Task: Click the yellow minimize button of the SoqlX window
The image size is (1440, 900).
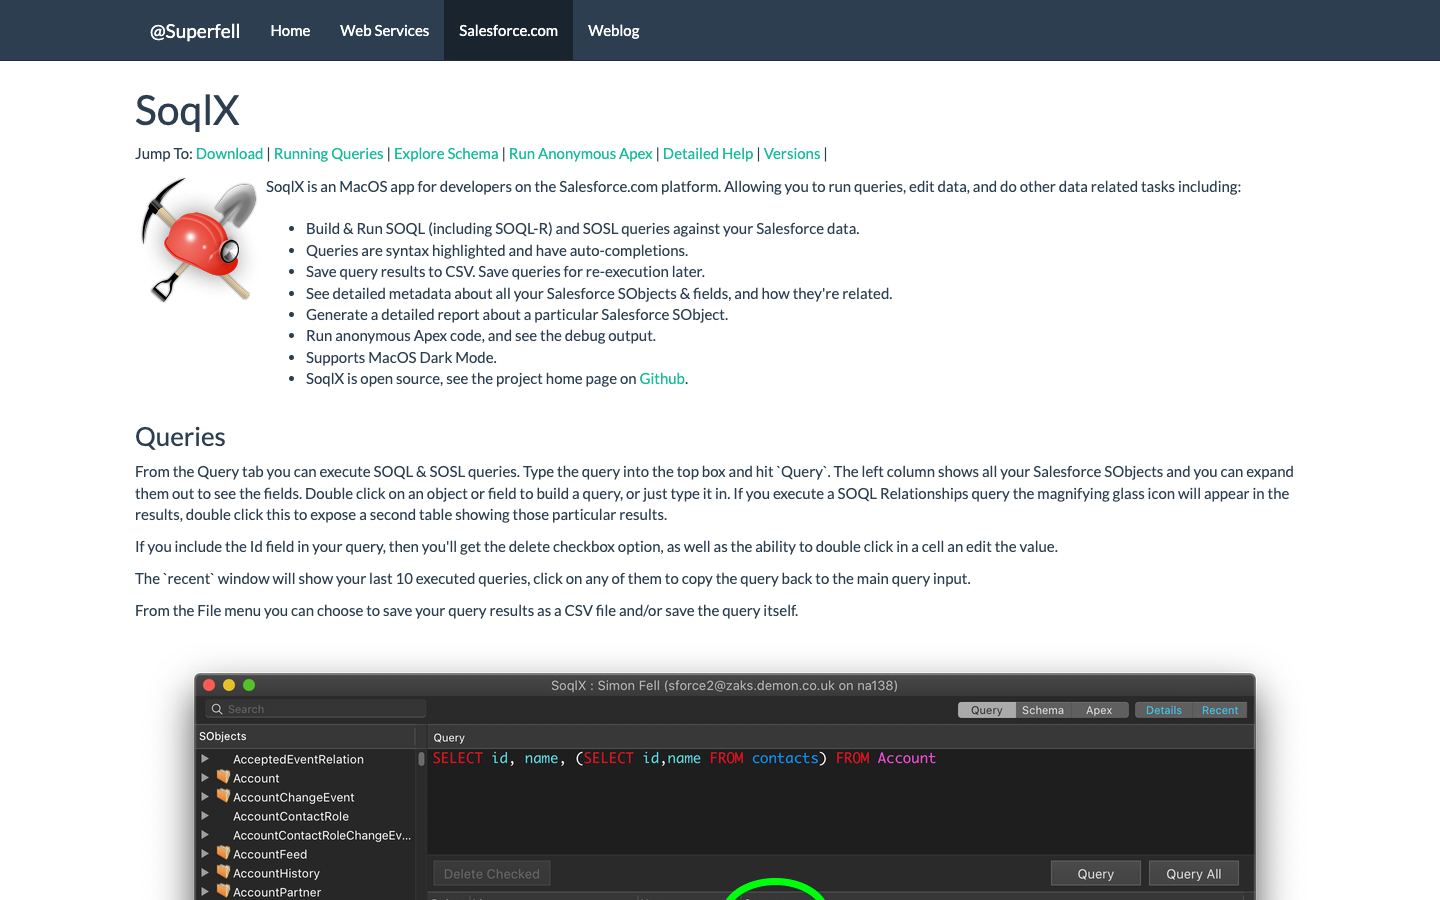Action: tap(229, 685)
